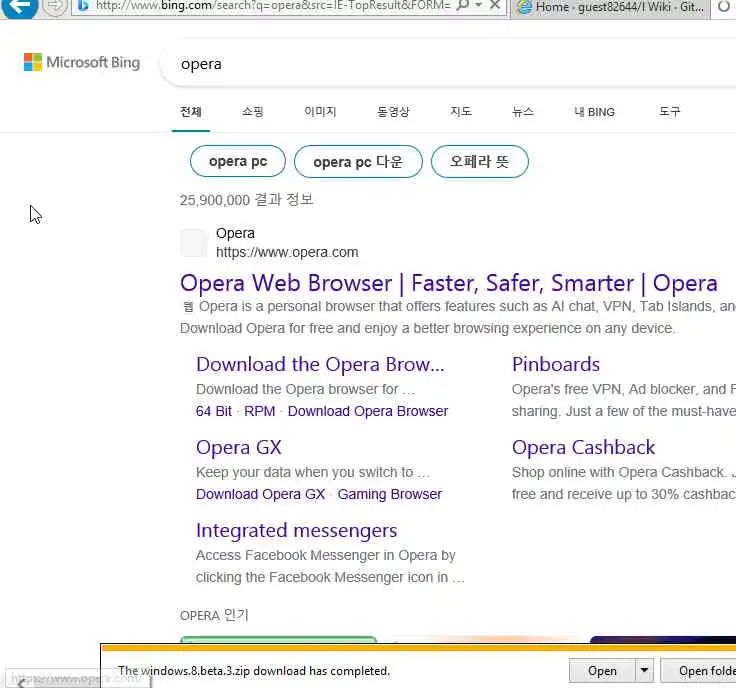Viewport: 736px width, 688px height.
Task: Click the Microsoft Bing logo
Action: (82, 62)
